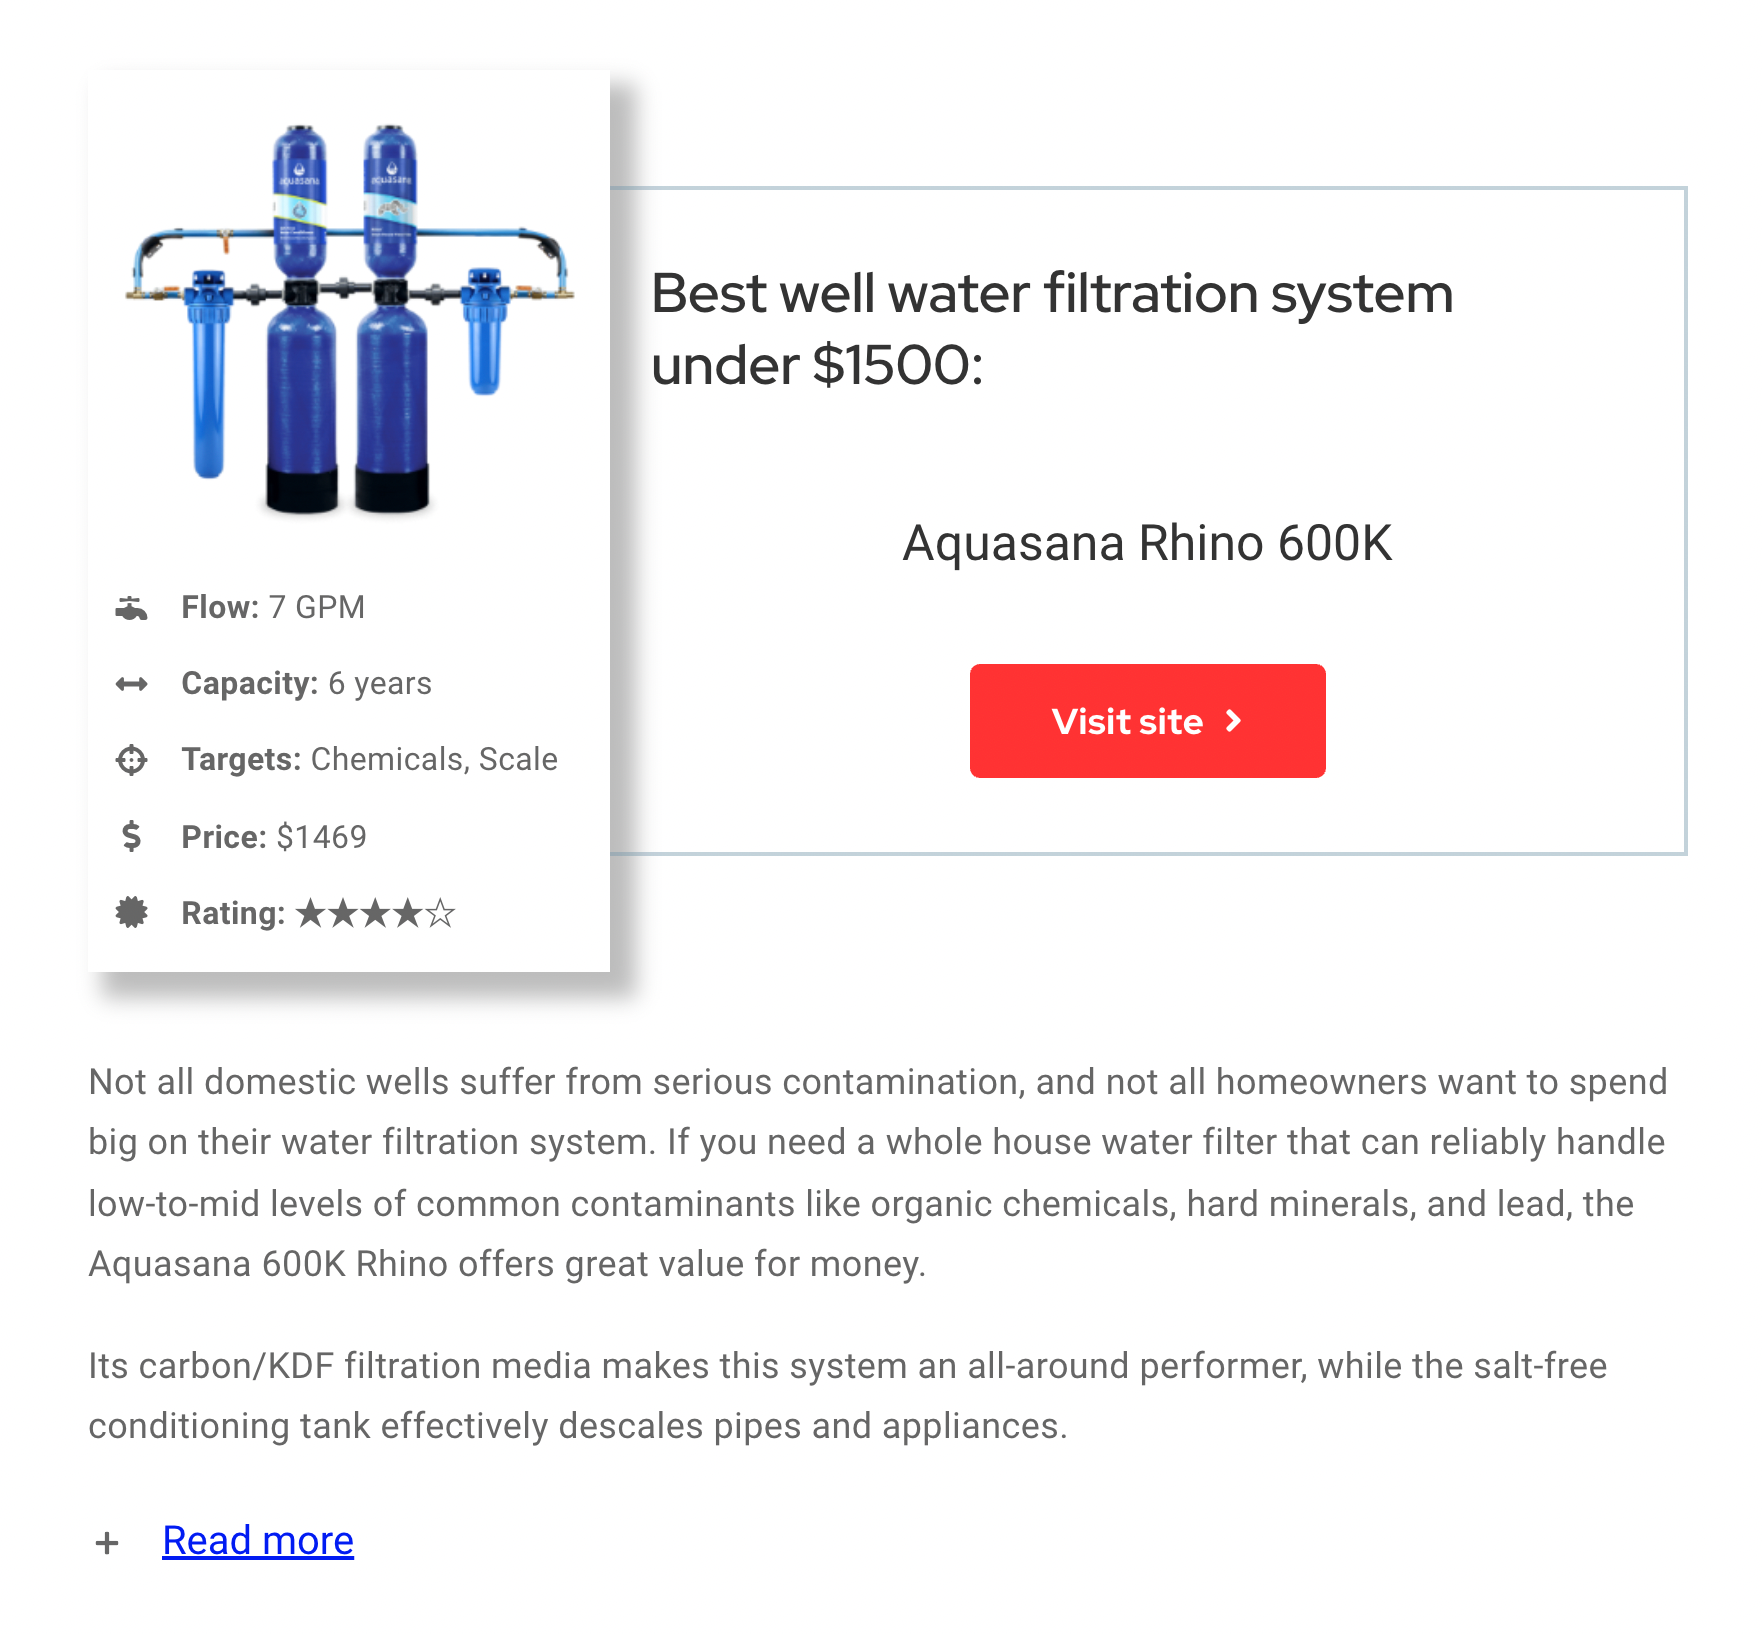This screenshot has width=1762, height=1634.
Task: Click the chevron arrow in Visit site button
Action: pos(1234,721)
